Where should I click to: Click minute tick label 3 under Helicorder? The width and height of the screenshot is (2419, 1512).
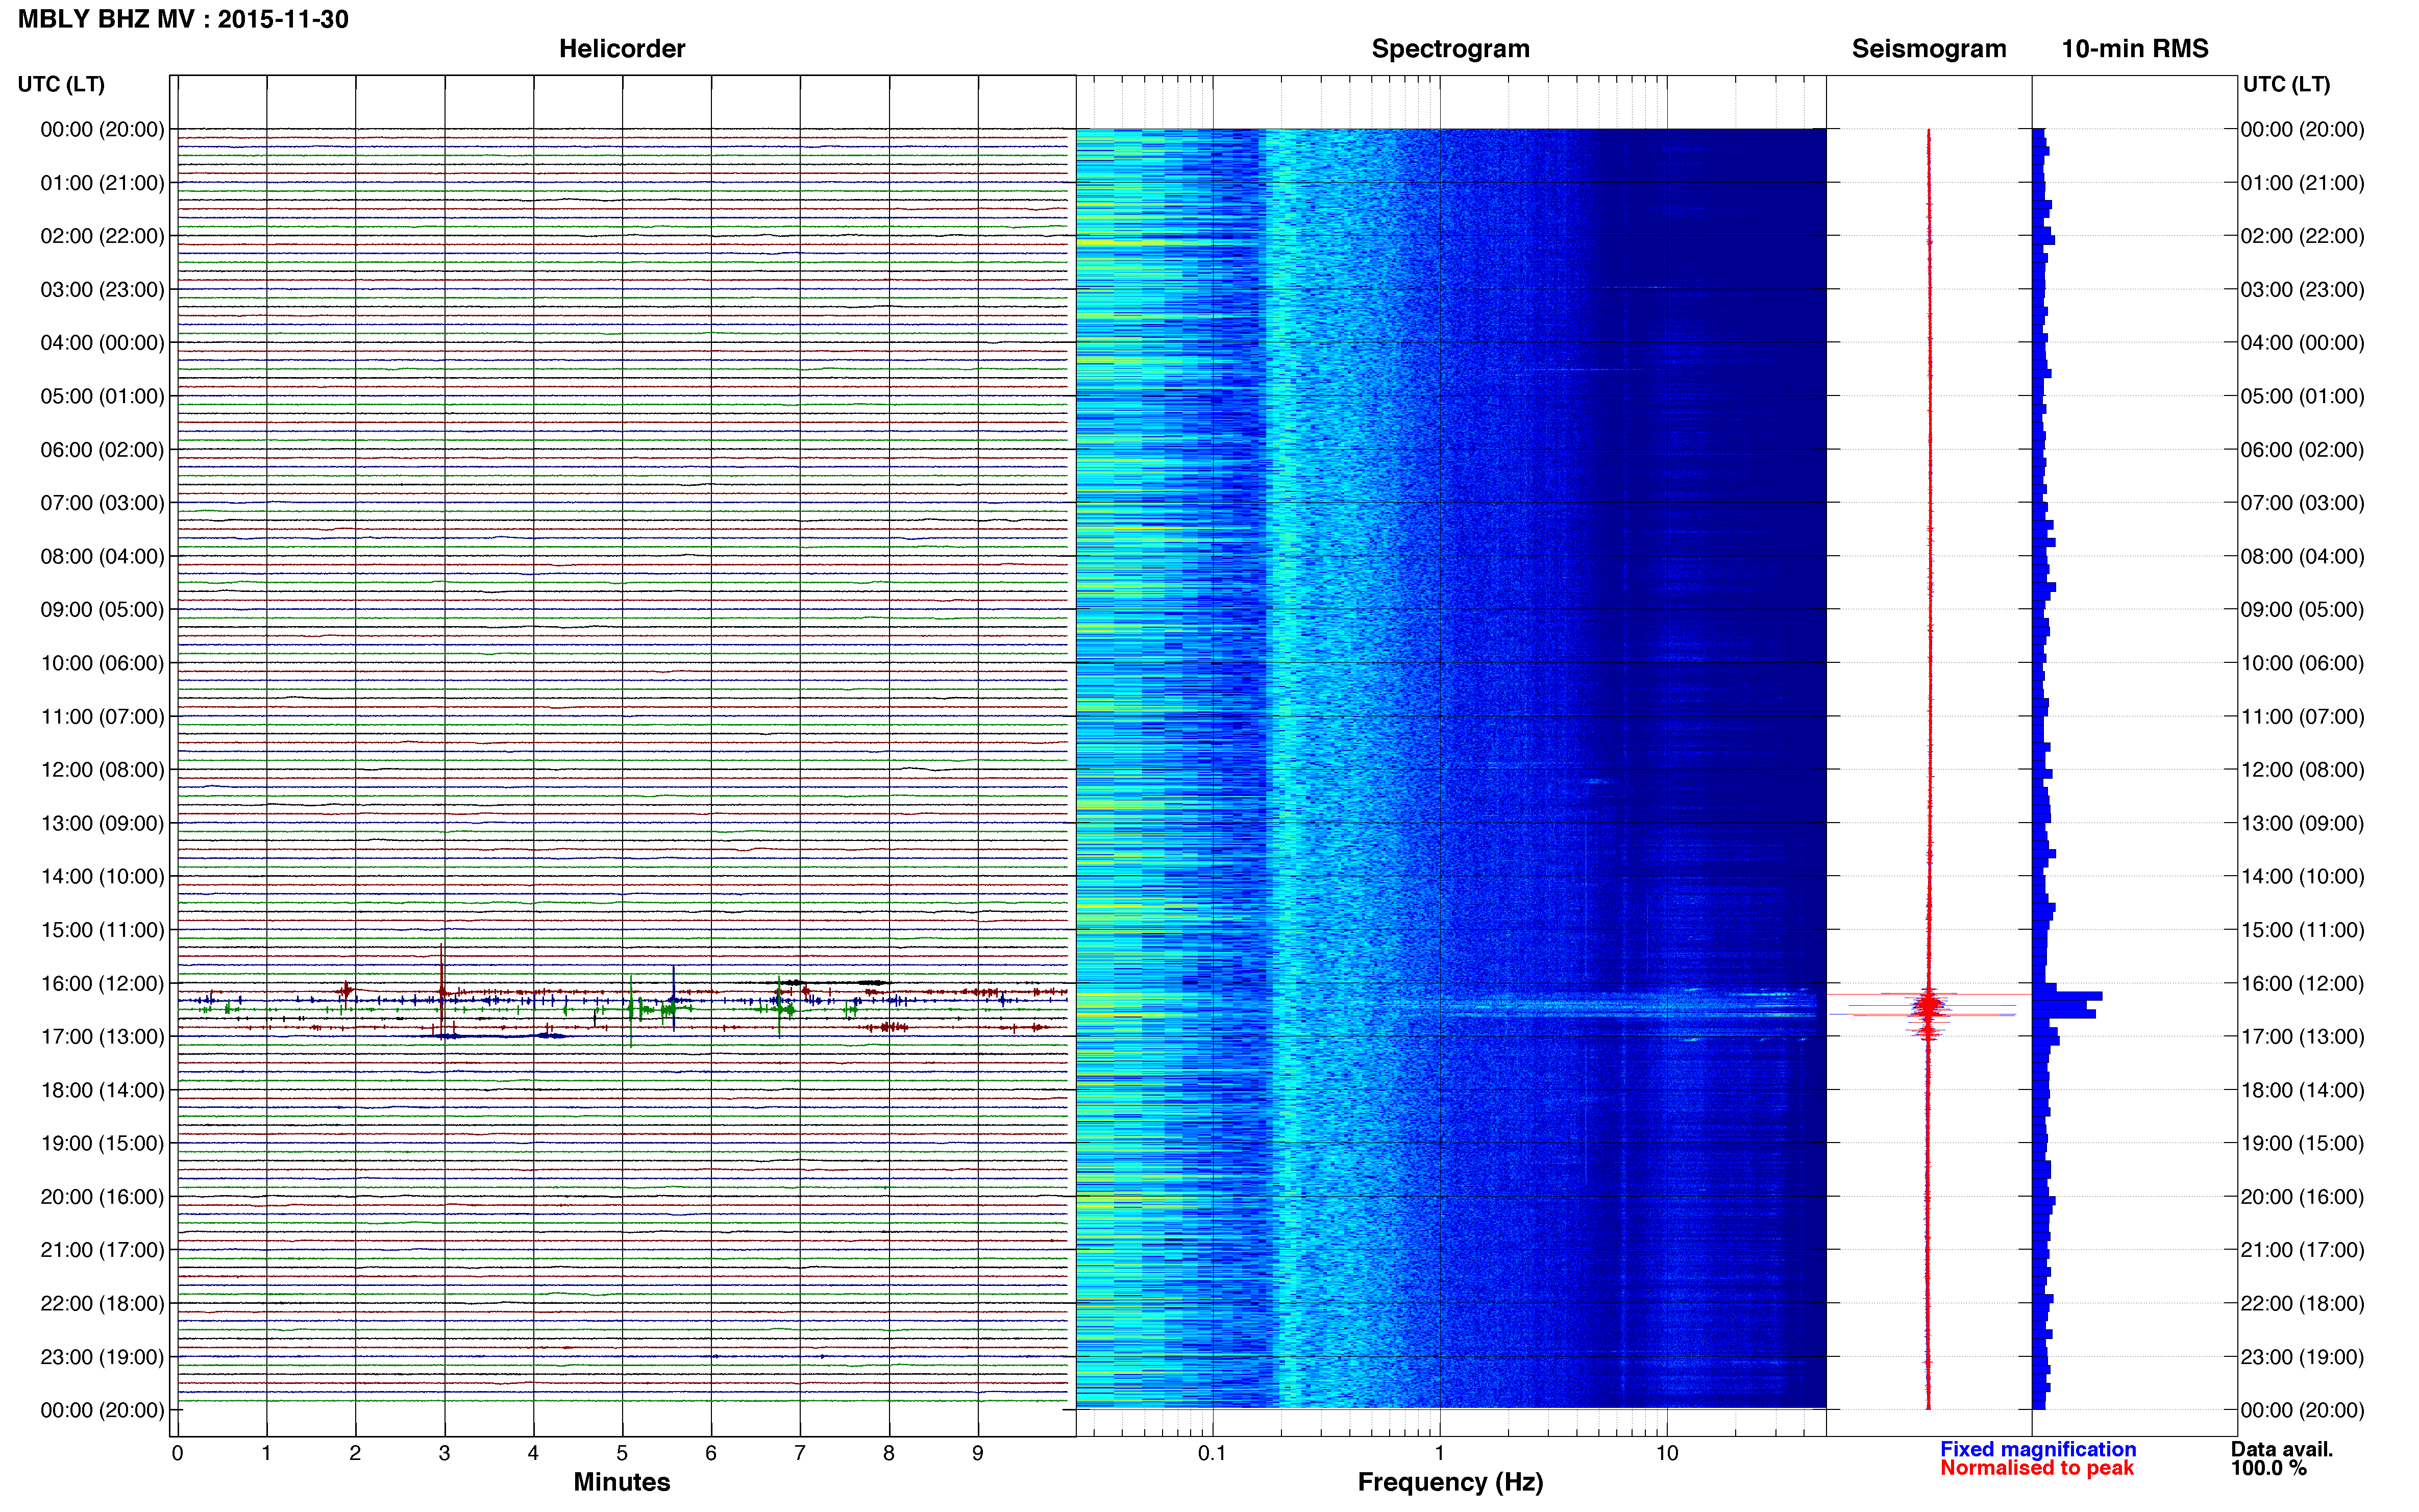coord(444,1454)
